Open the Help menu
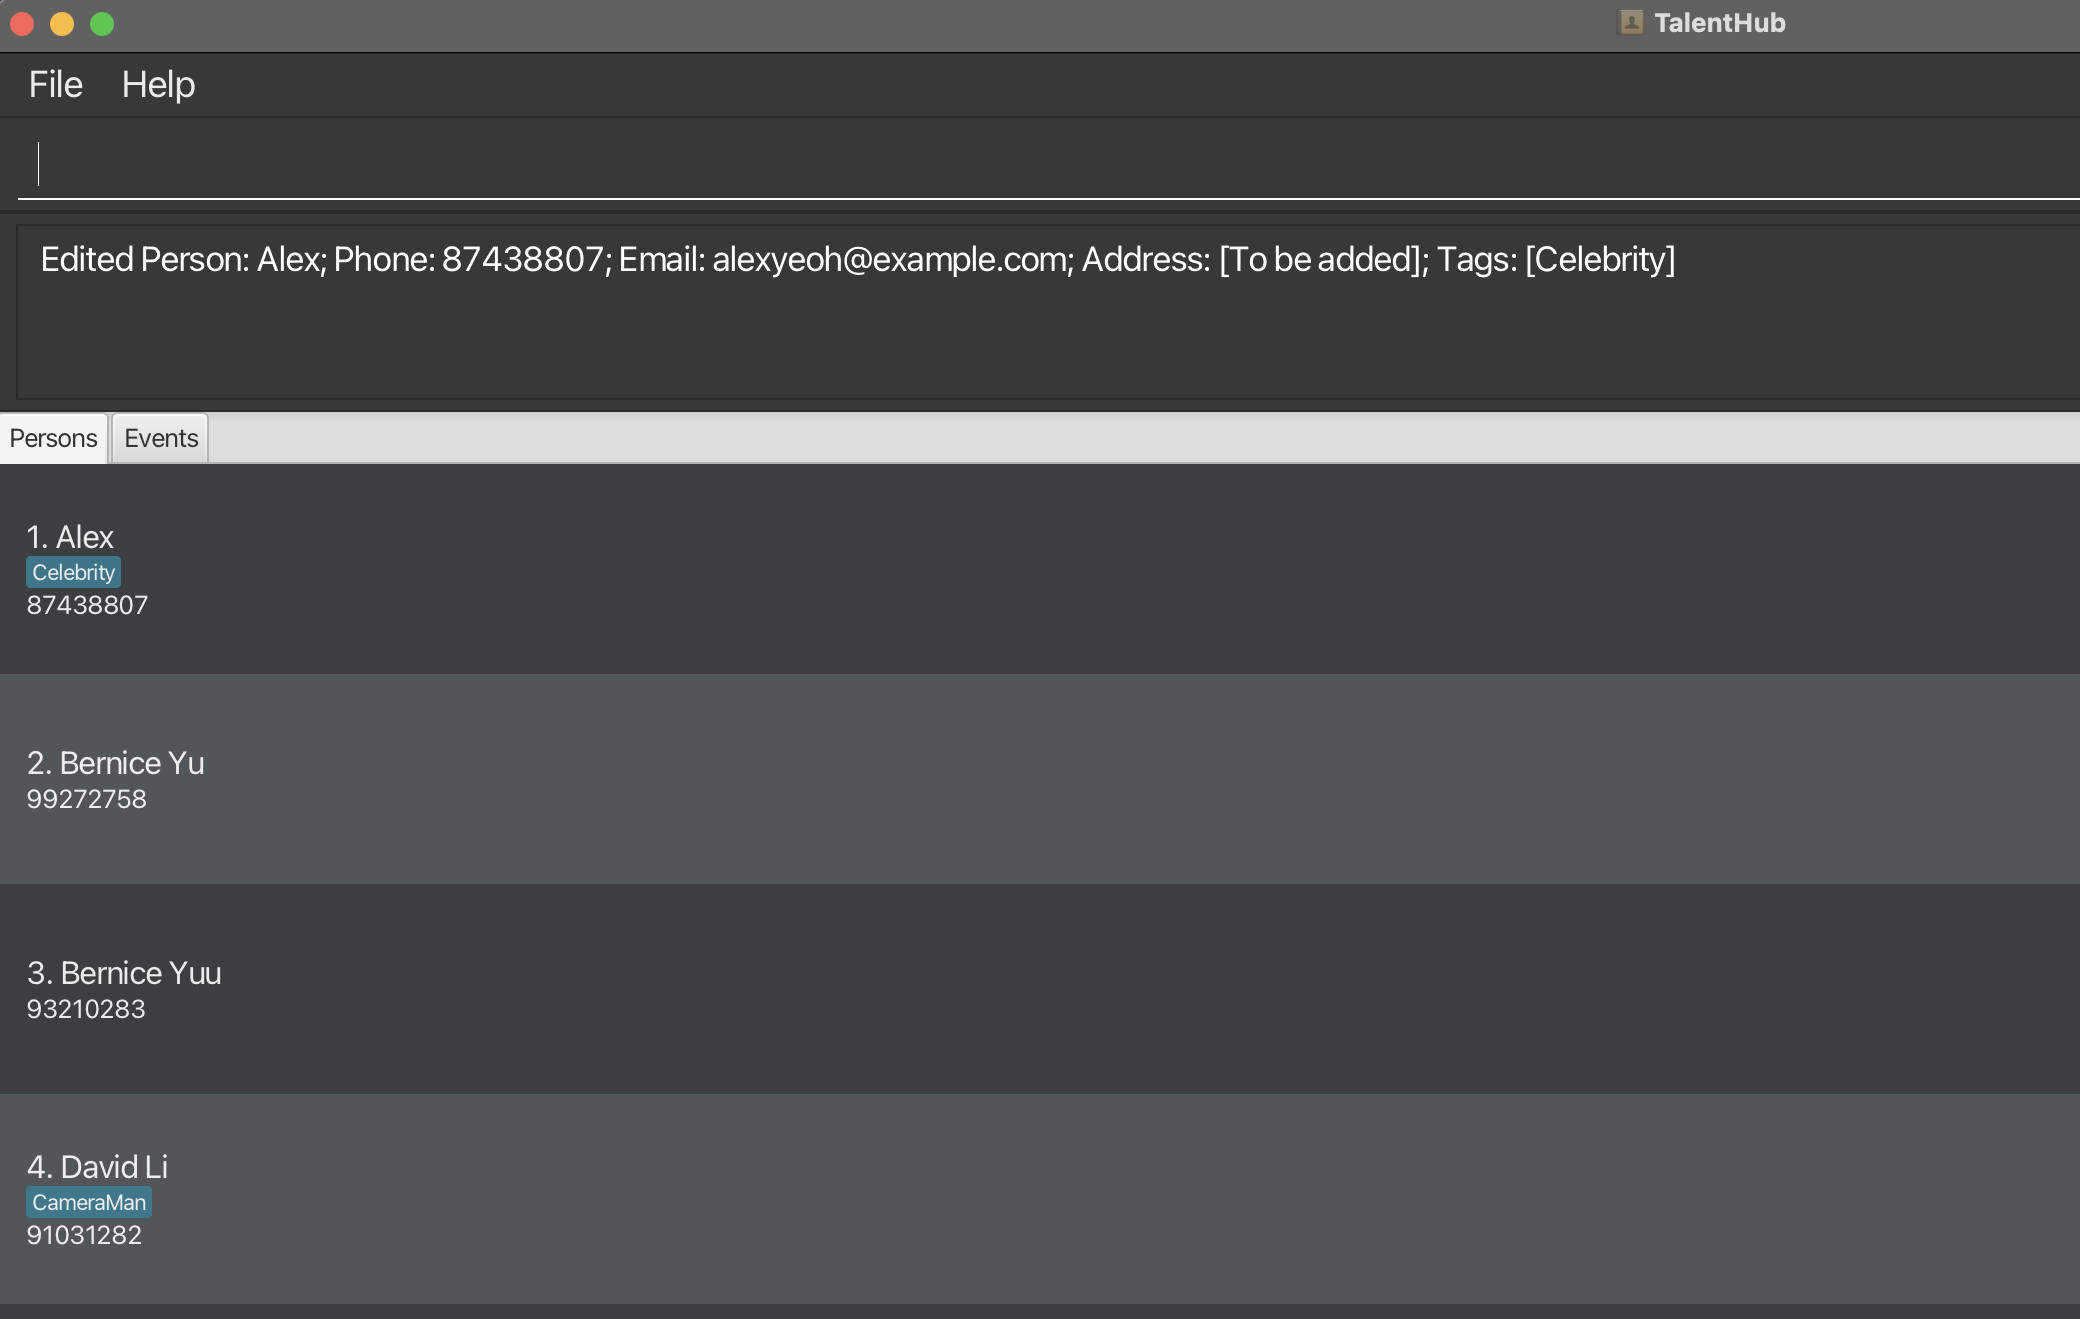The height and width of the screenshot is (1319, 2080). click(x=158, y=85)
